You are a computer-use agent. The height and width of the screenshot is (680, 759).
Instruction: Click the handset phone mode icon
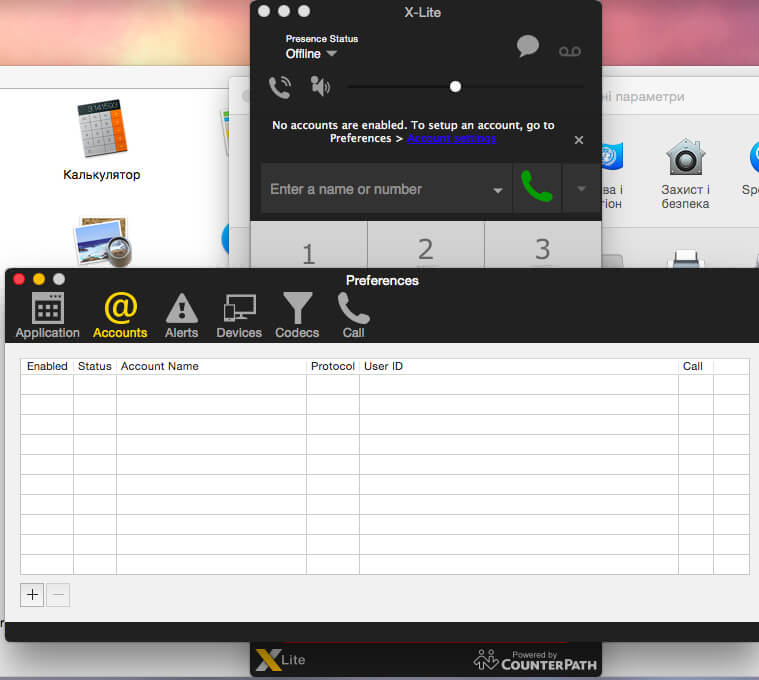(280, 87)
